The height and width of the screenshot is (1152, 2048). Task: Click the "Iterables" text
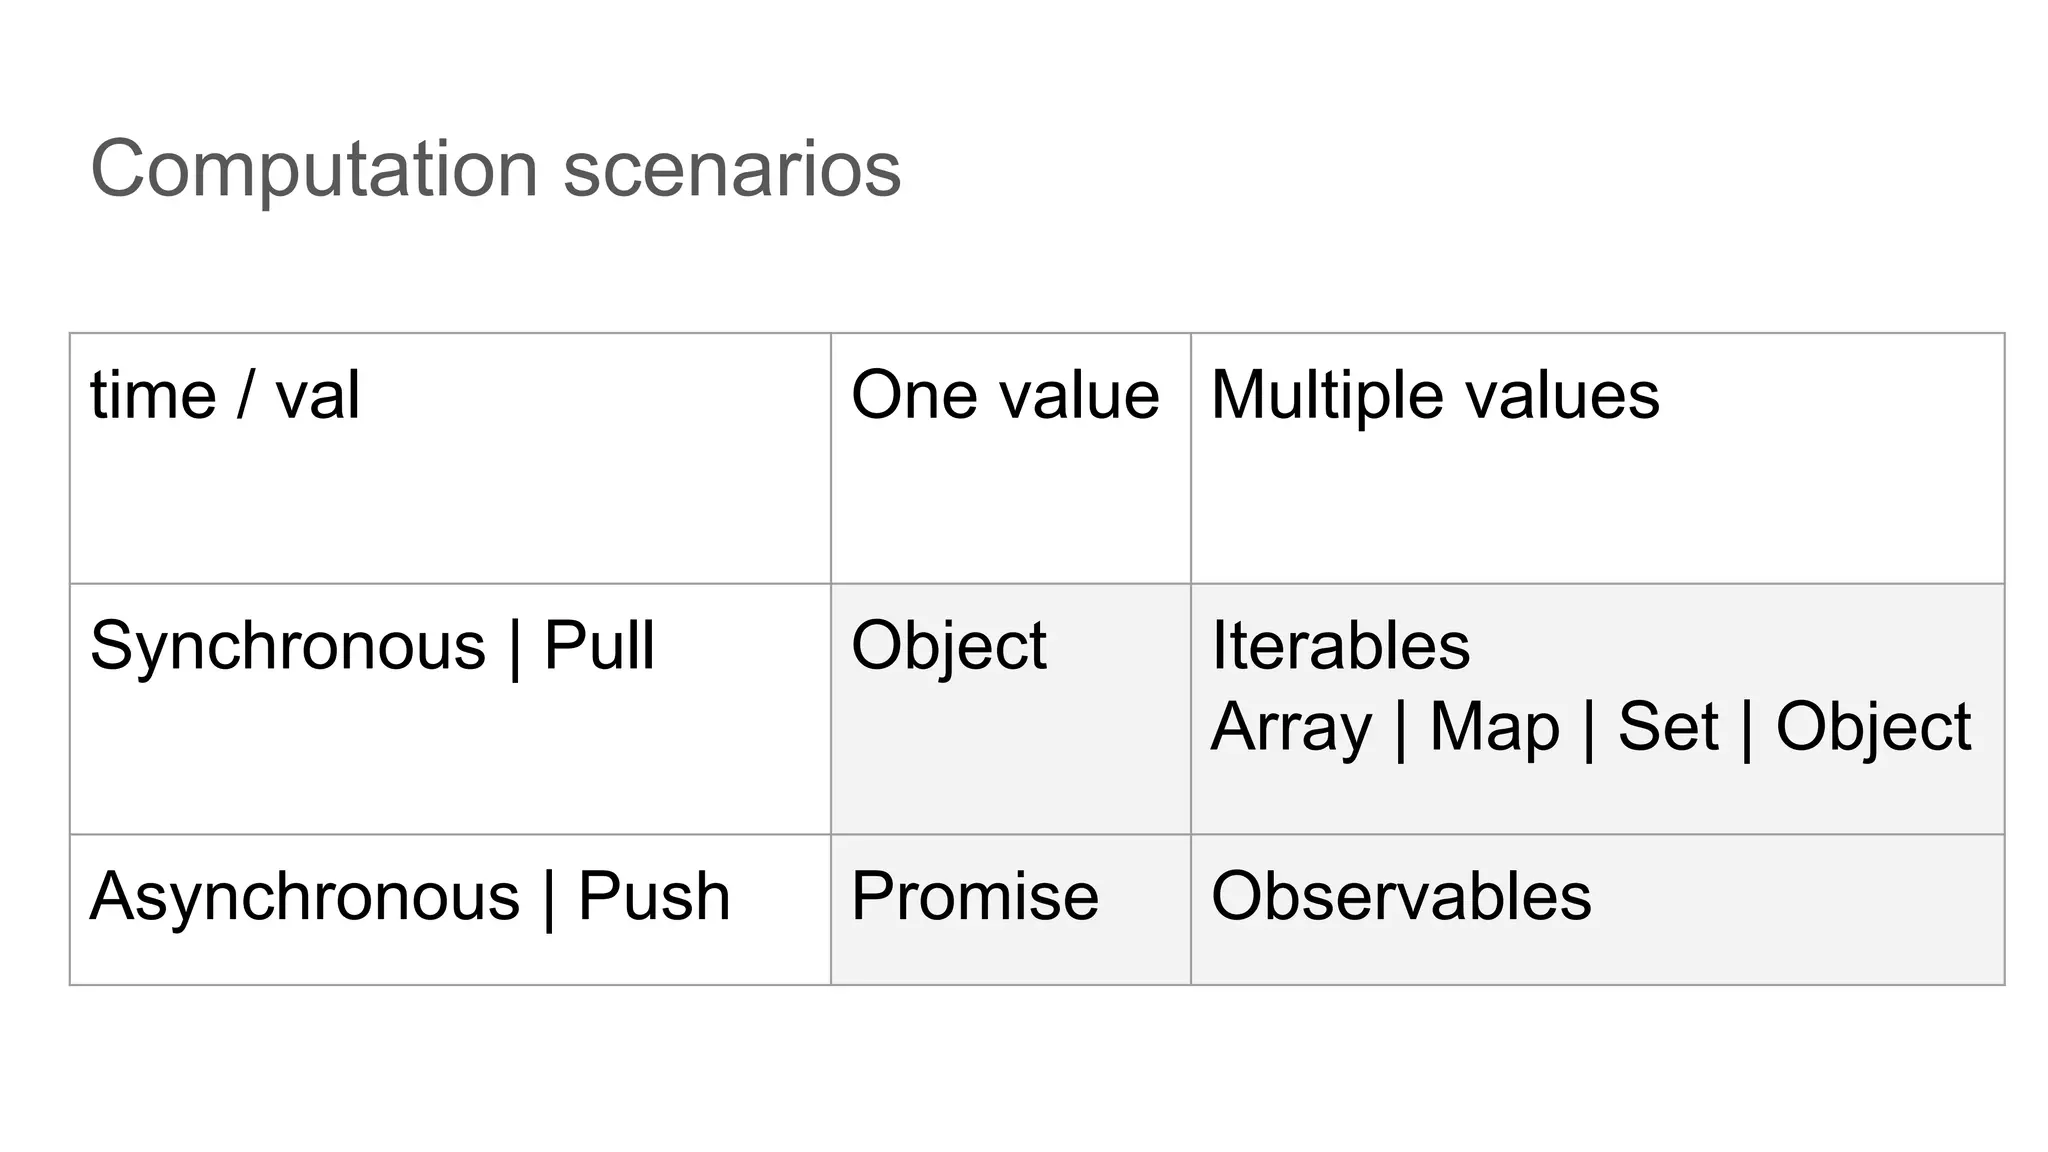click(x=1340, y=646)
